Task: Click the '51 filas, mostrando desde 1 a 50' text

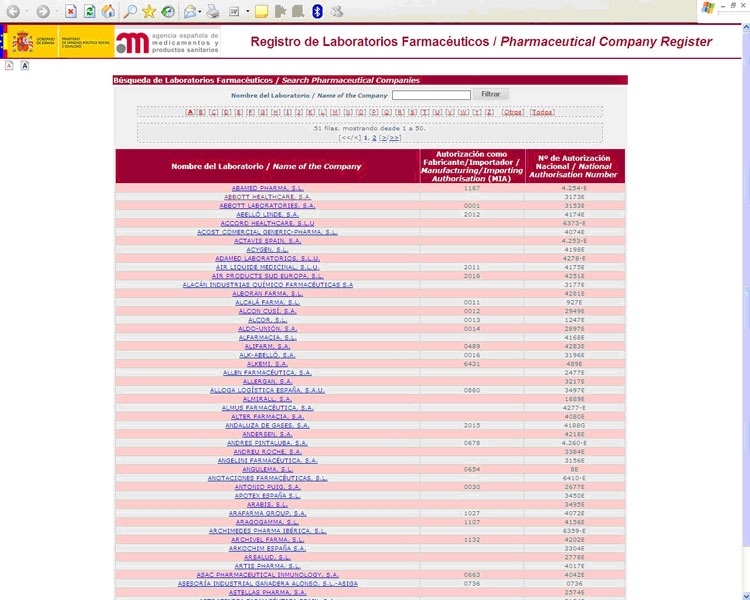Action: click(x=369, y=128)
